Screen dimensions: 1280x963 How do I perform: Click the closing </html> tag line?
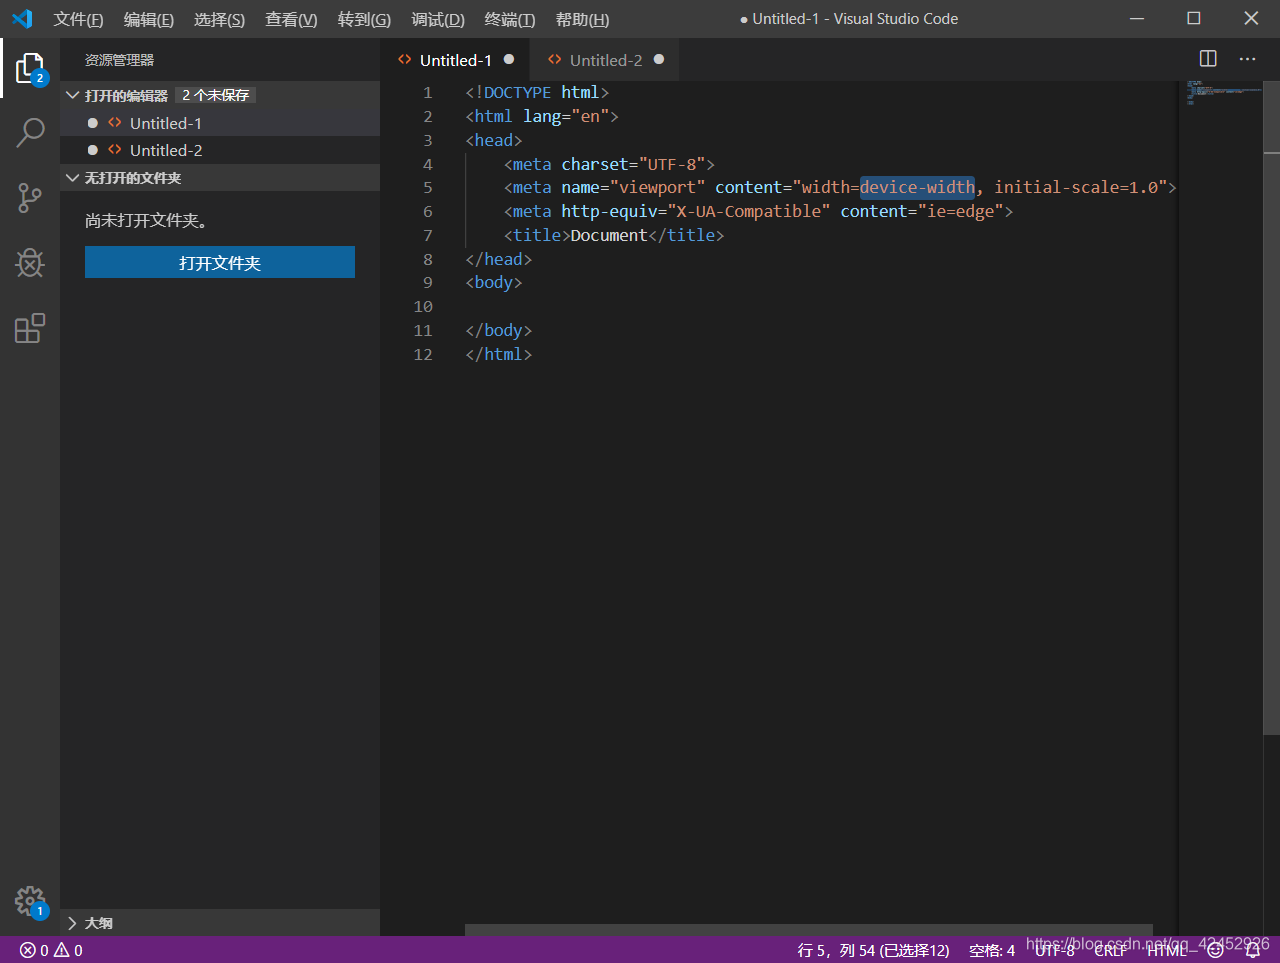tap(498, 354)
